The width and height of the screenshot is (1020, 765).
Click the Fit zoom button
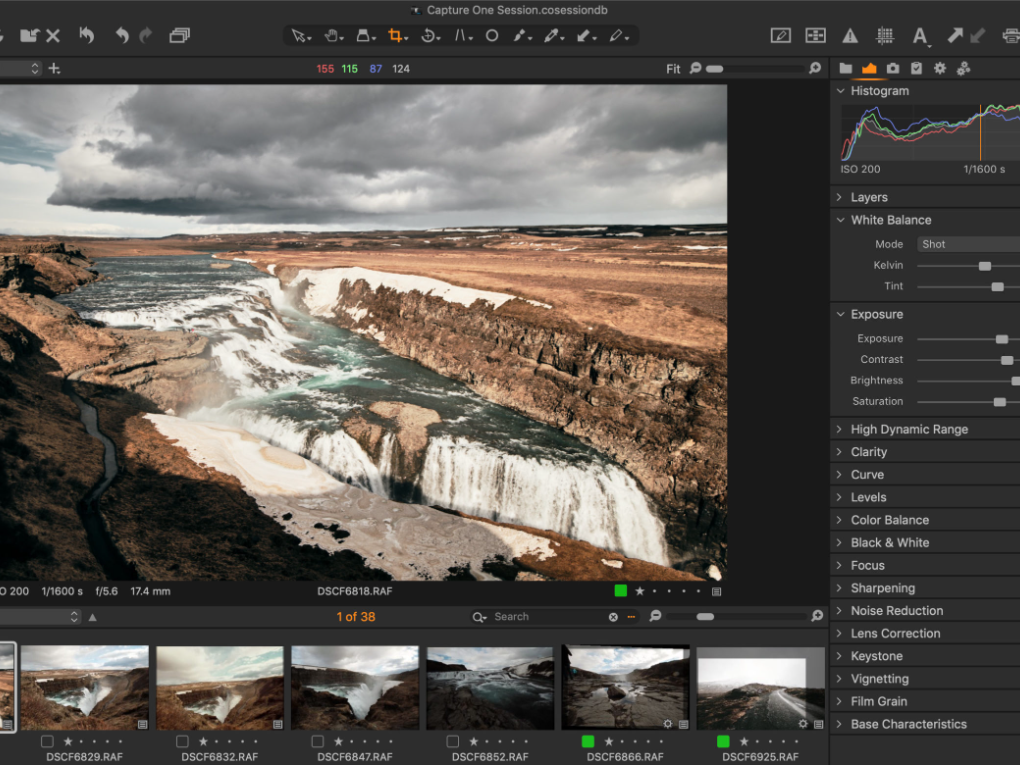[673, 69]
